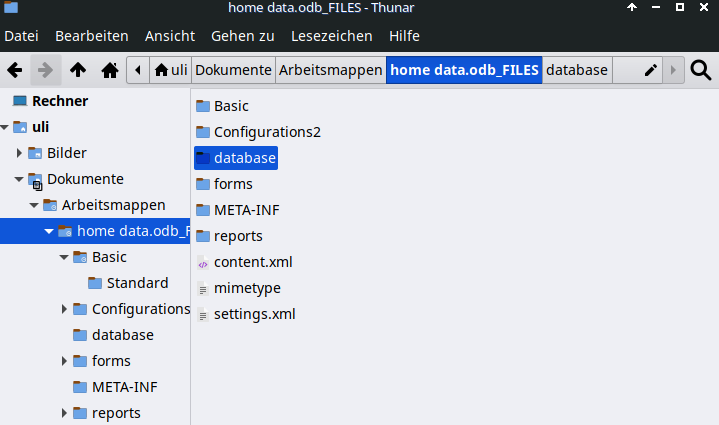Click the database path bar button
This screenshot has width=719, height=425.
pyautogui.click(x=577, y=70)
